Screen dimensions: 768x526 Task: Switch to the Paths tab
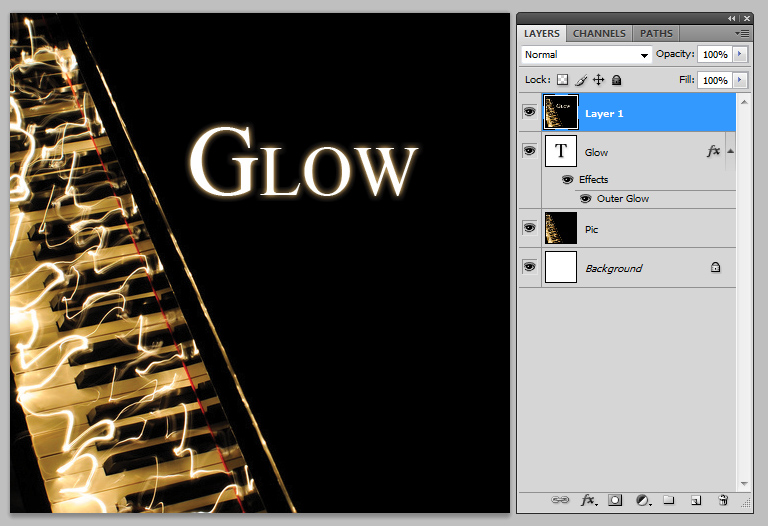point(656,33)
